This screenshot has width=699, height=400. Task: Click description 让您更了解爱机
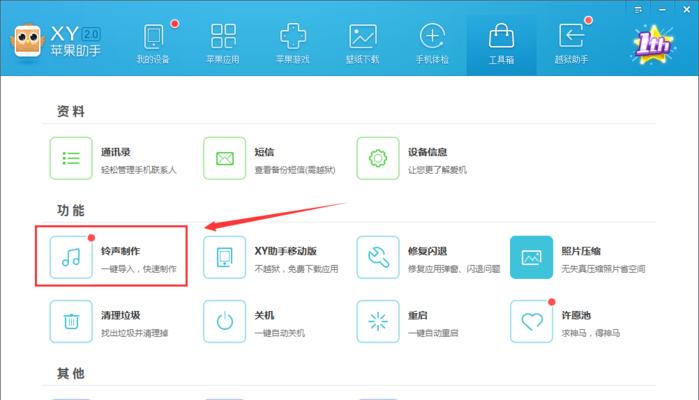[x=437, y=170]
